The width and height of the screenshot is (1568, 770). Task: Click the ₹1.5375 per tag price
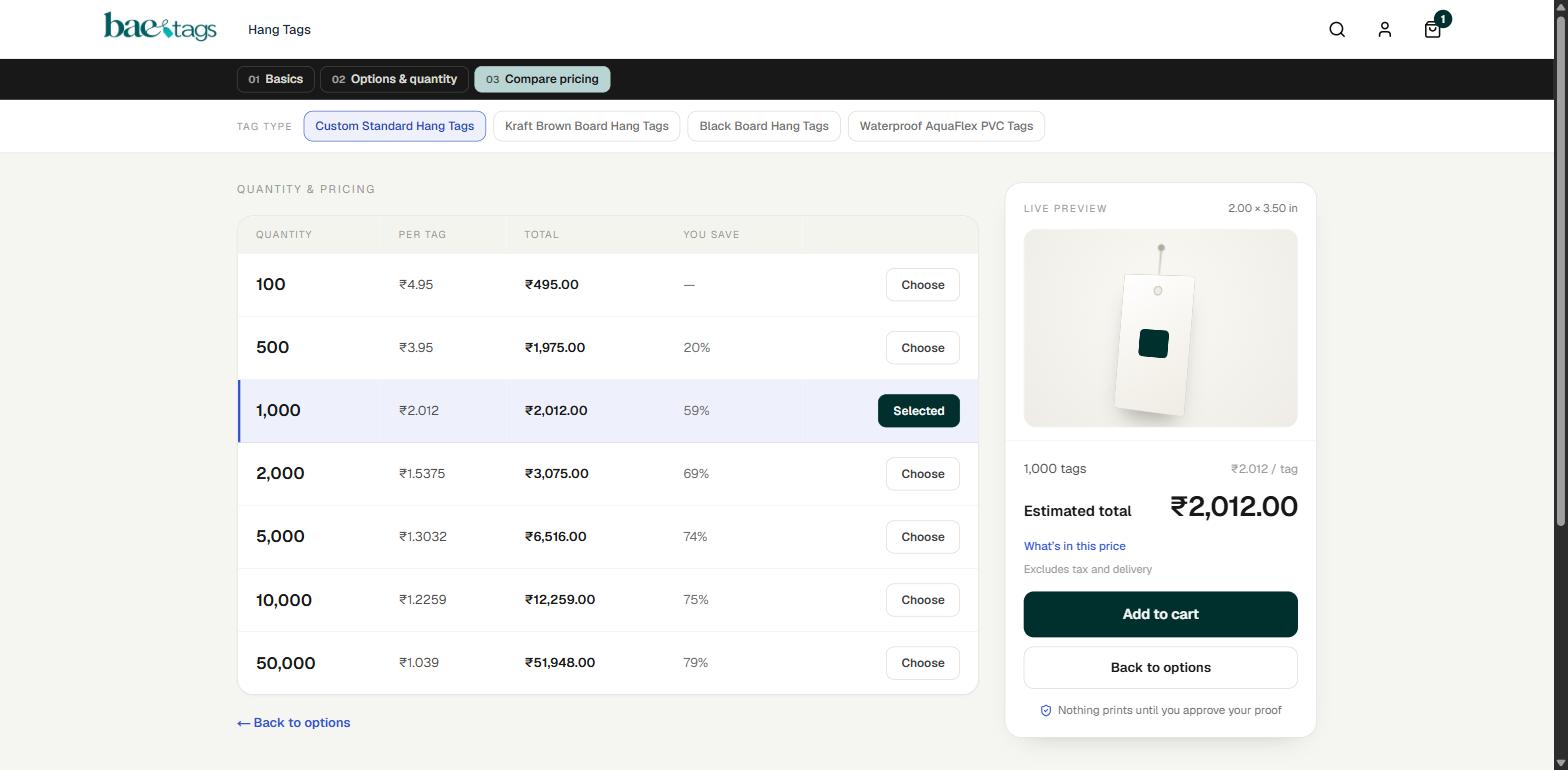coord(422,474)
